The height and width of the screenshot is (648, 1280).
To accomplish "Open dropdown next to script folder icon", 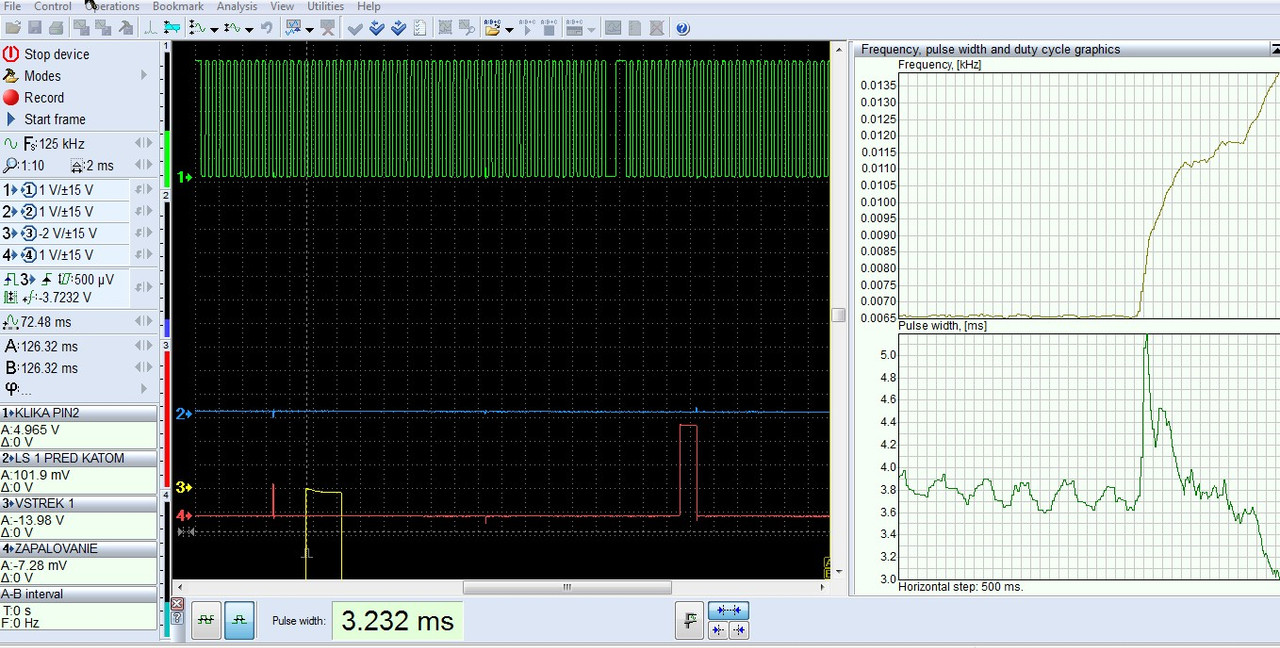I will click(509, 29).
